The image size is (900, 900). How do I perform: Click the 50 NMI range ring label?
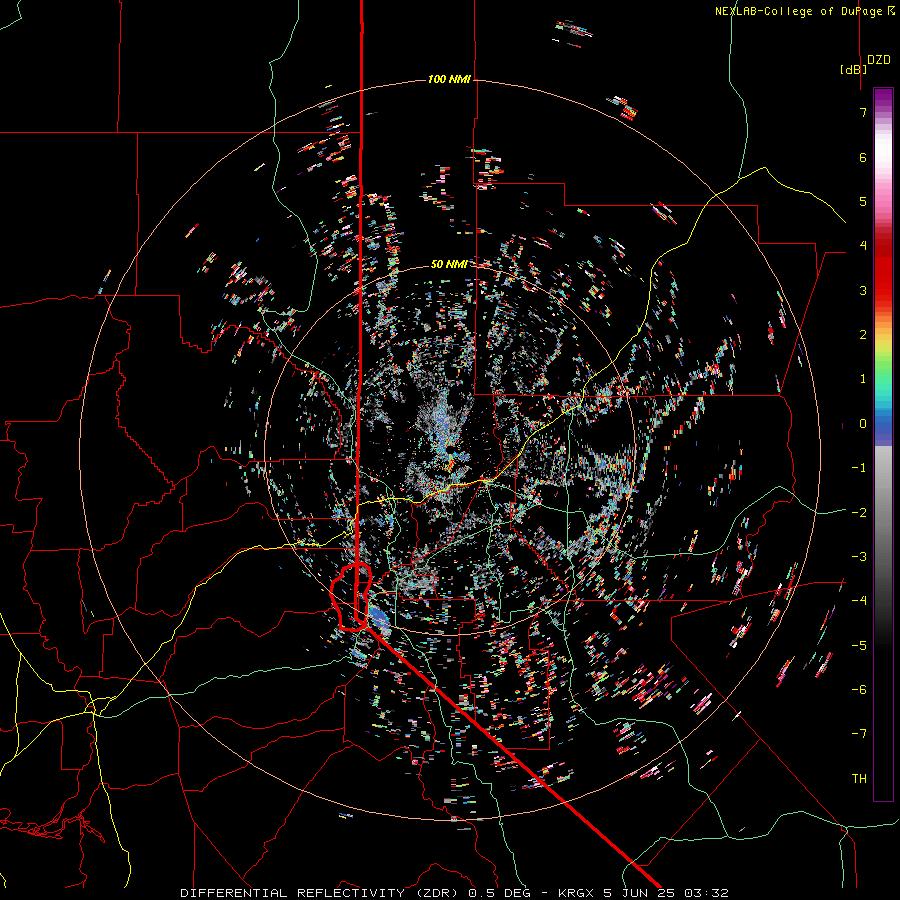click(x=449, y=264)
